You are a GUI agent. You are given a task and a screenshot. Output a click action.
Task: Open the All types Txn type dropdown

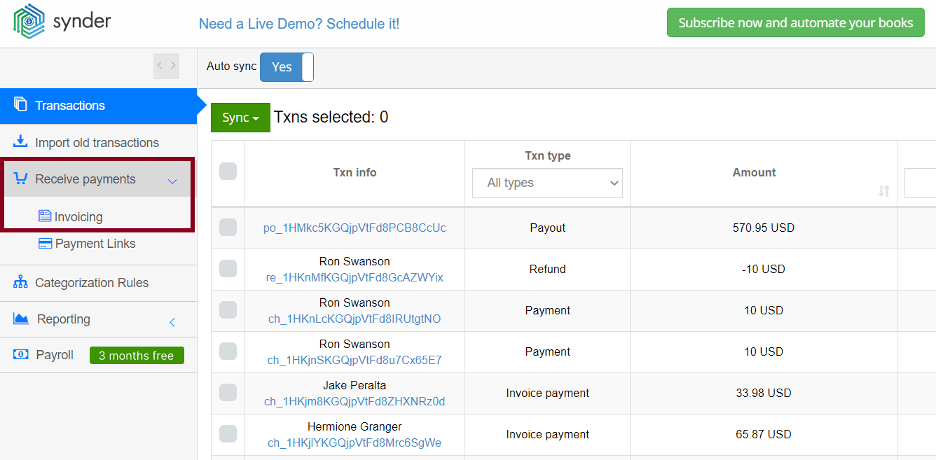[547, 183]
